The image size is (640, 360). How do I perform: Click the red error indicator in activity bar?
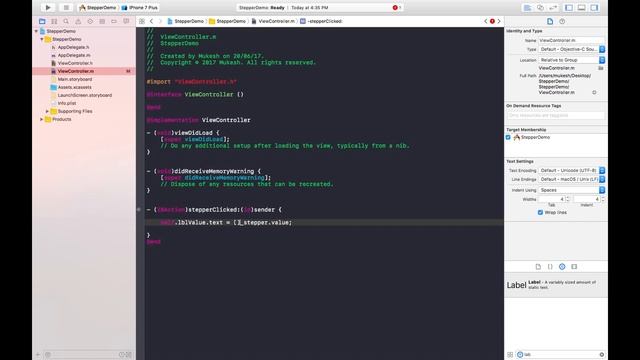click(396, 7)
